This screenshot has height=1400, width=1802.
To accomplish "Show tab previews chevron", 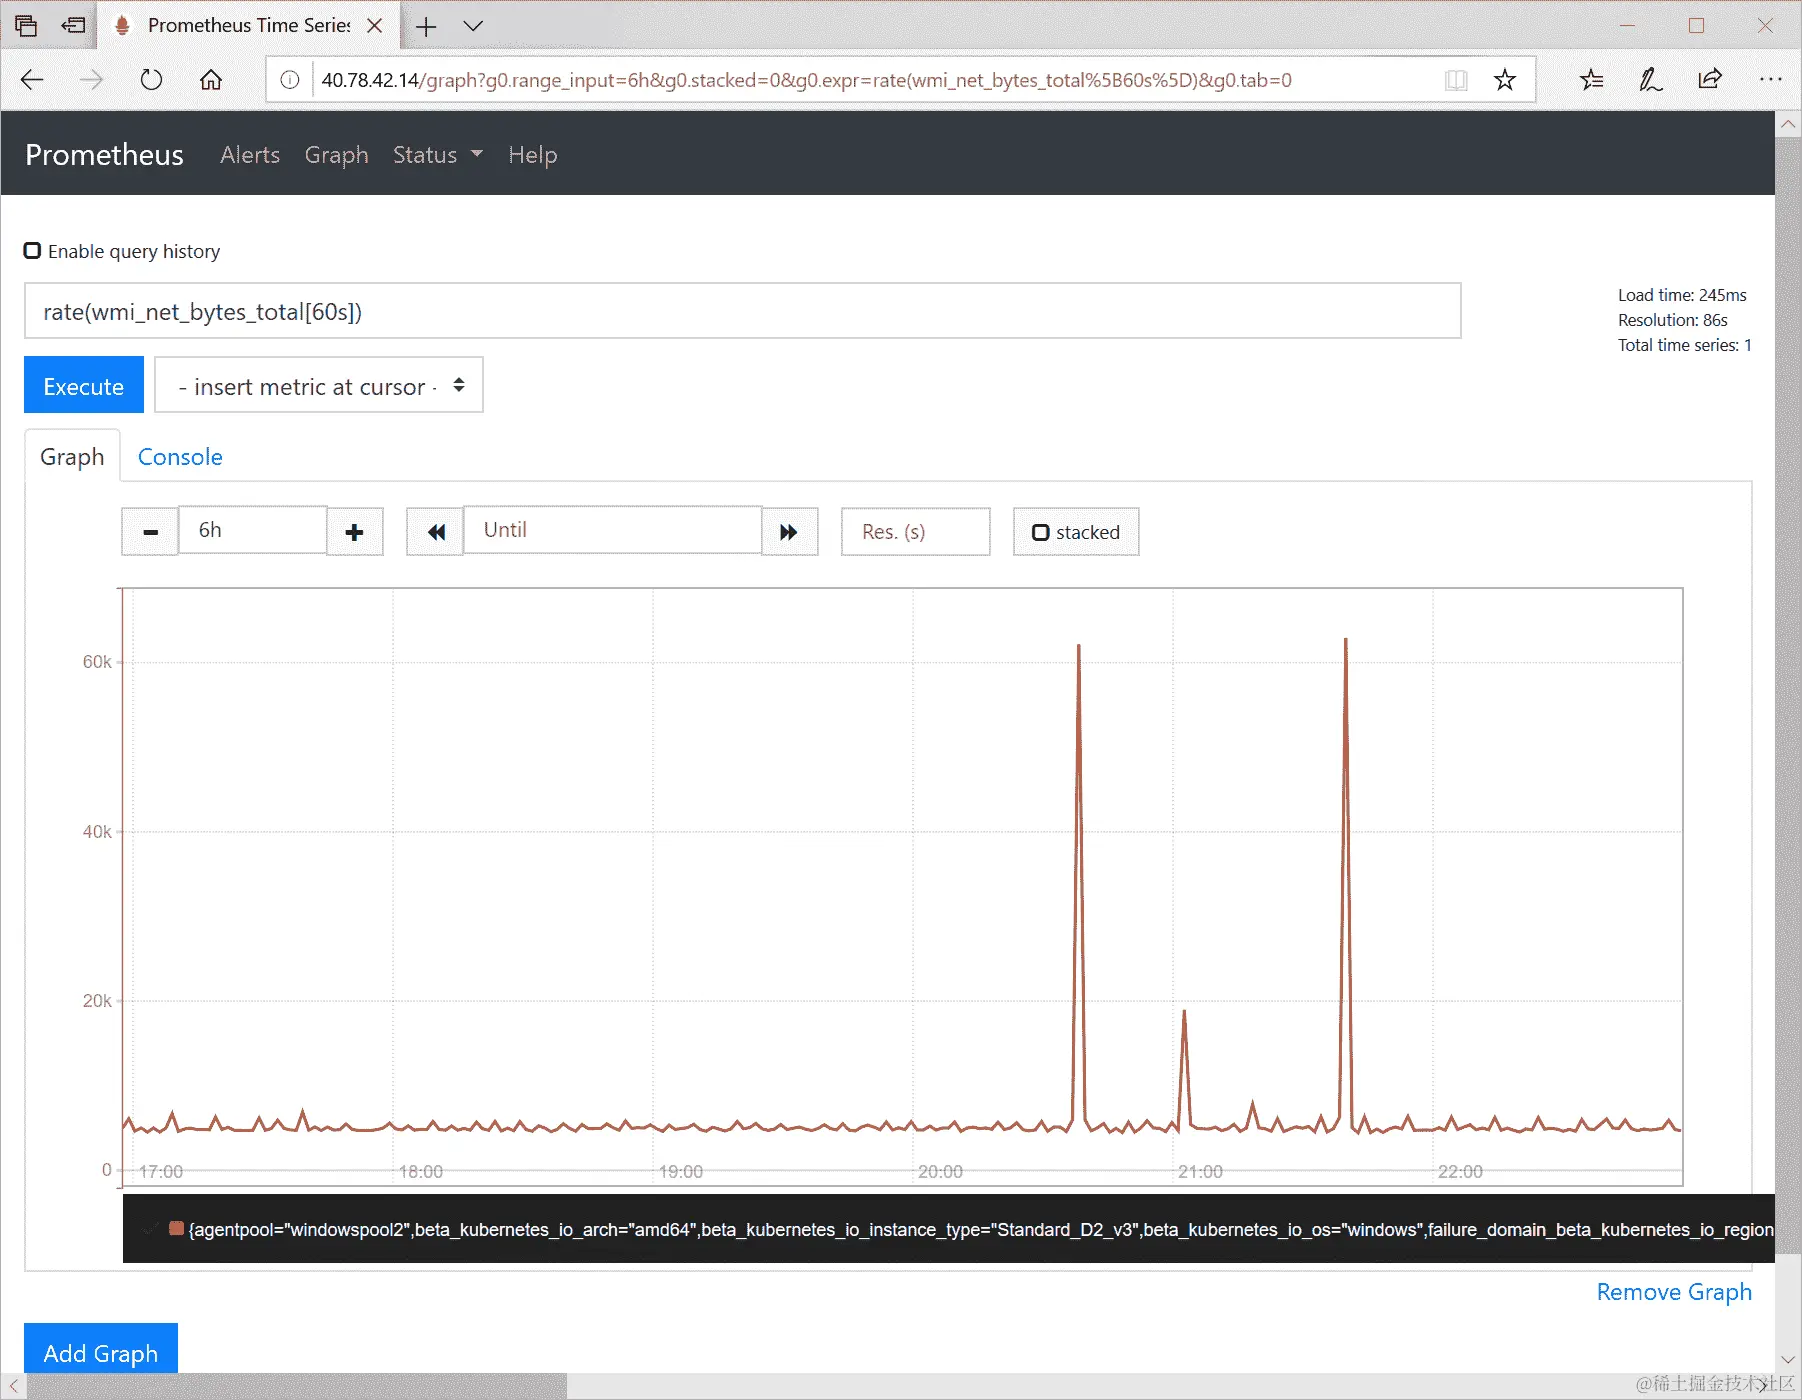I will pos(473,26).
